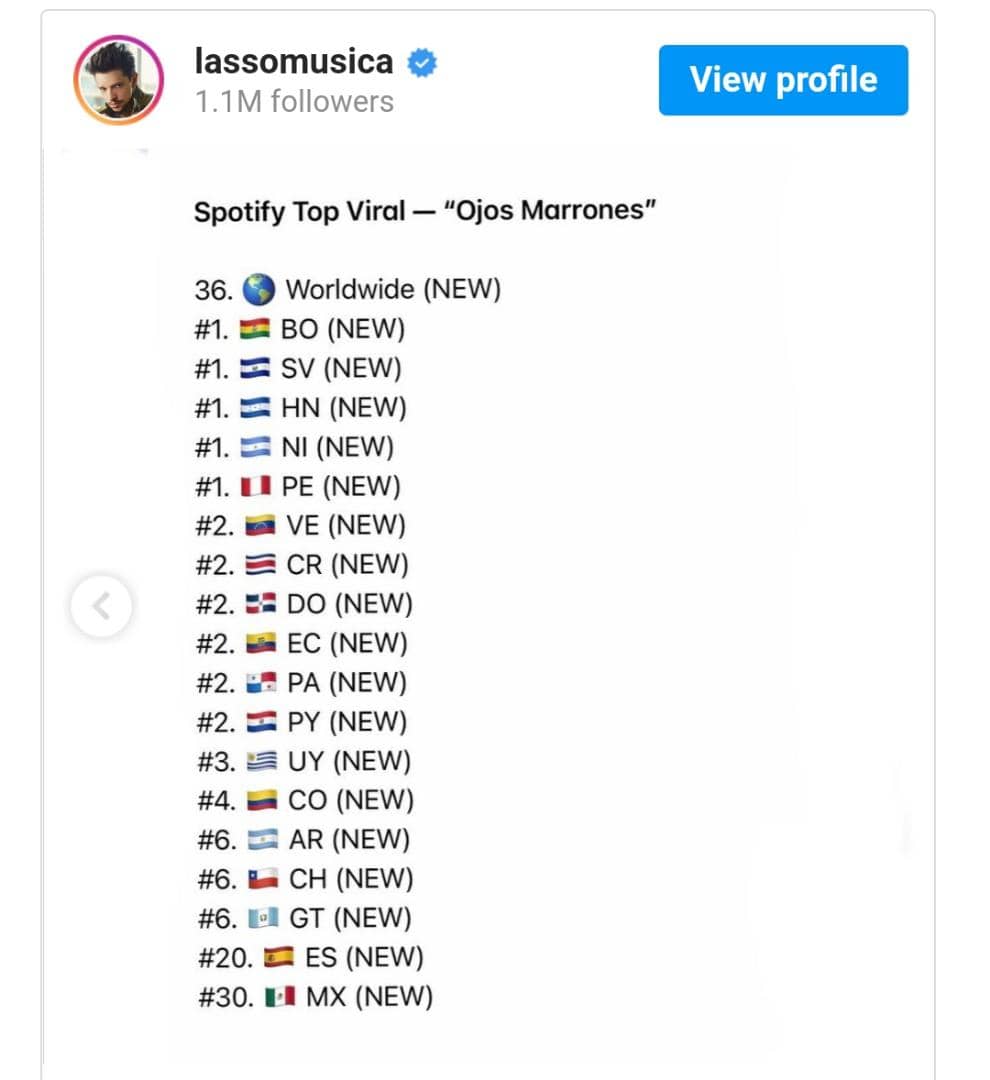The image size is (990, 1080).
Task: Click the Venezuela flag beside VE
Action: pyautogui.click(x=260, y=526)
